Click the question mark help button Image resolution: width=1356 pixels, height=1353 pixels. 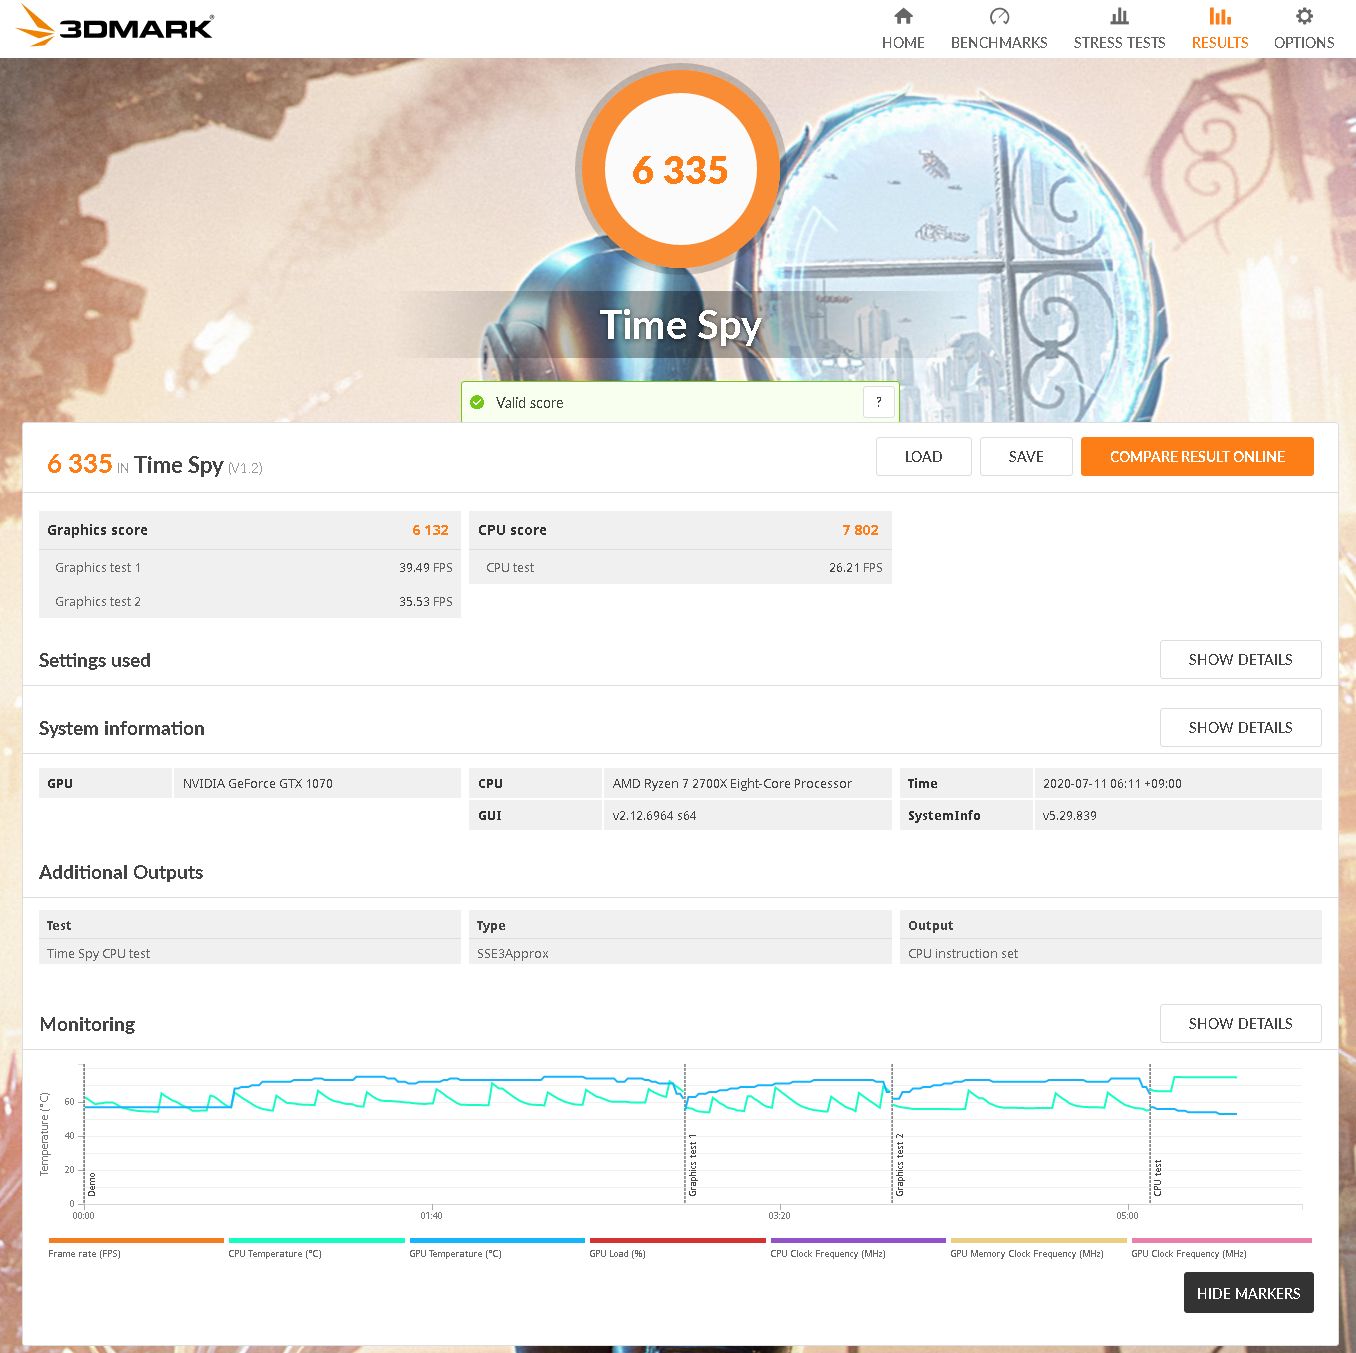coord(878,402)
